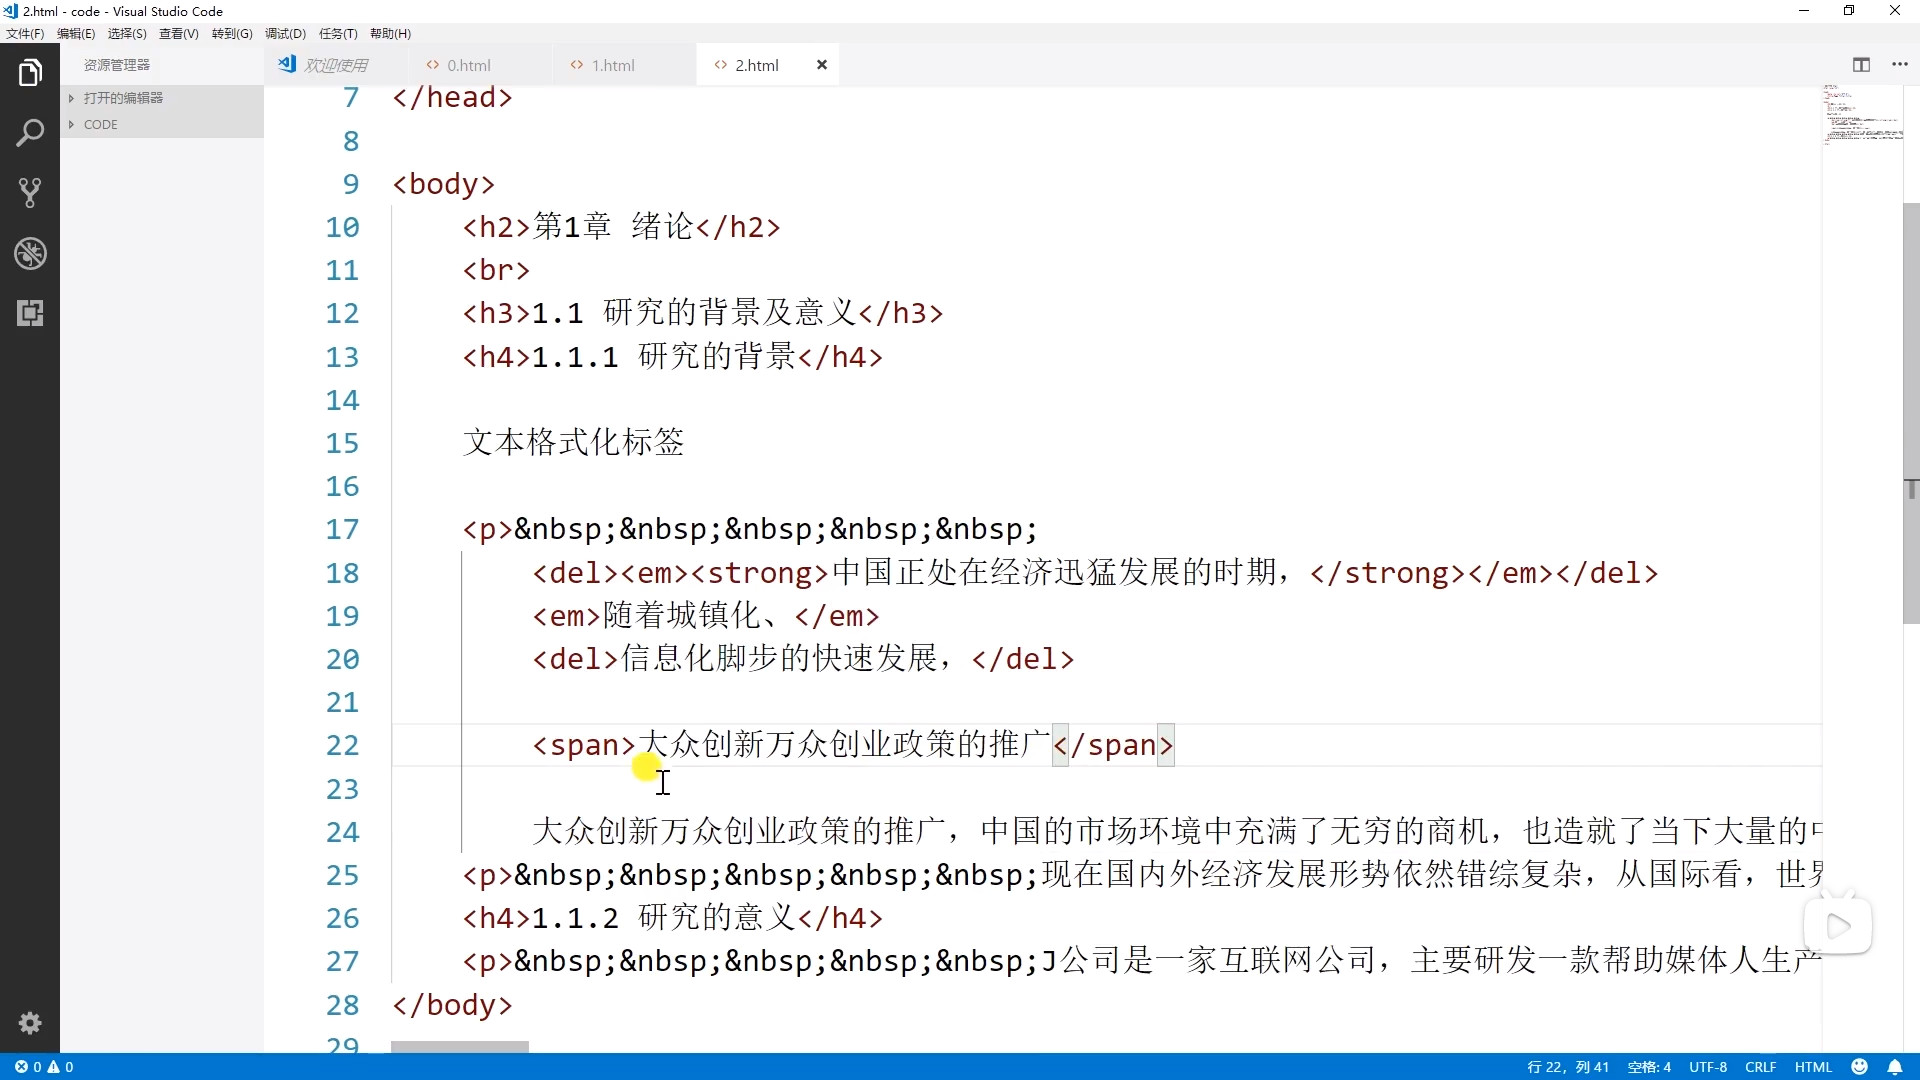Open the Explorer view in activity bar

30,73
